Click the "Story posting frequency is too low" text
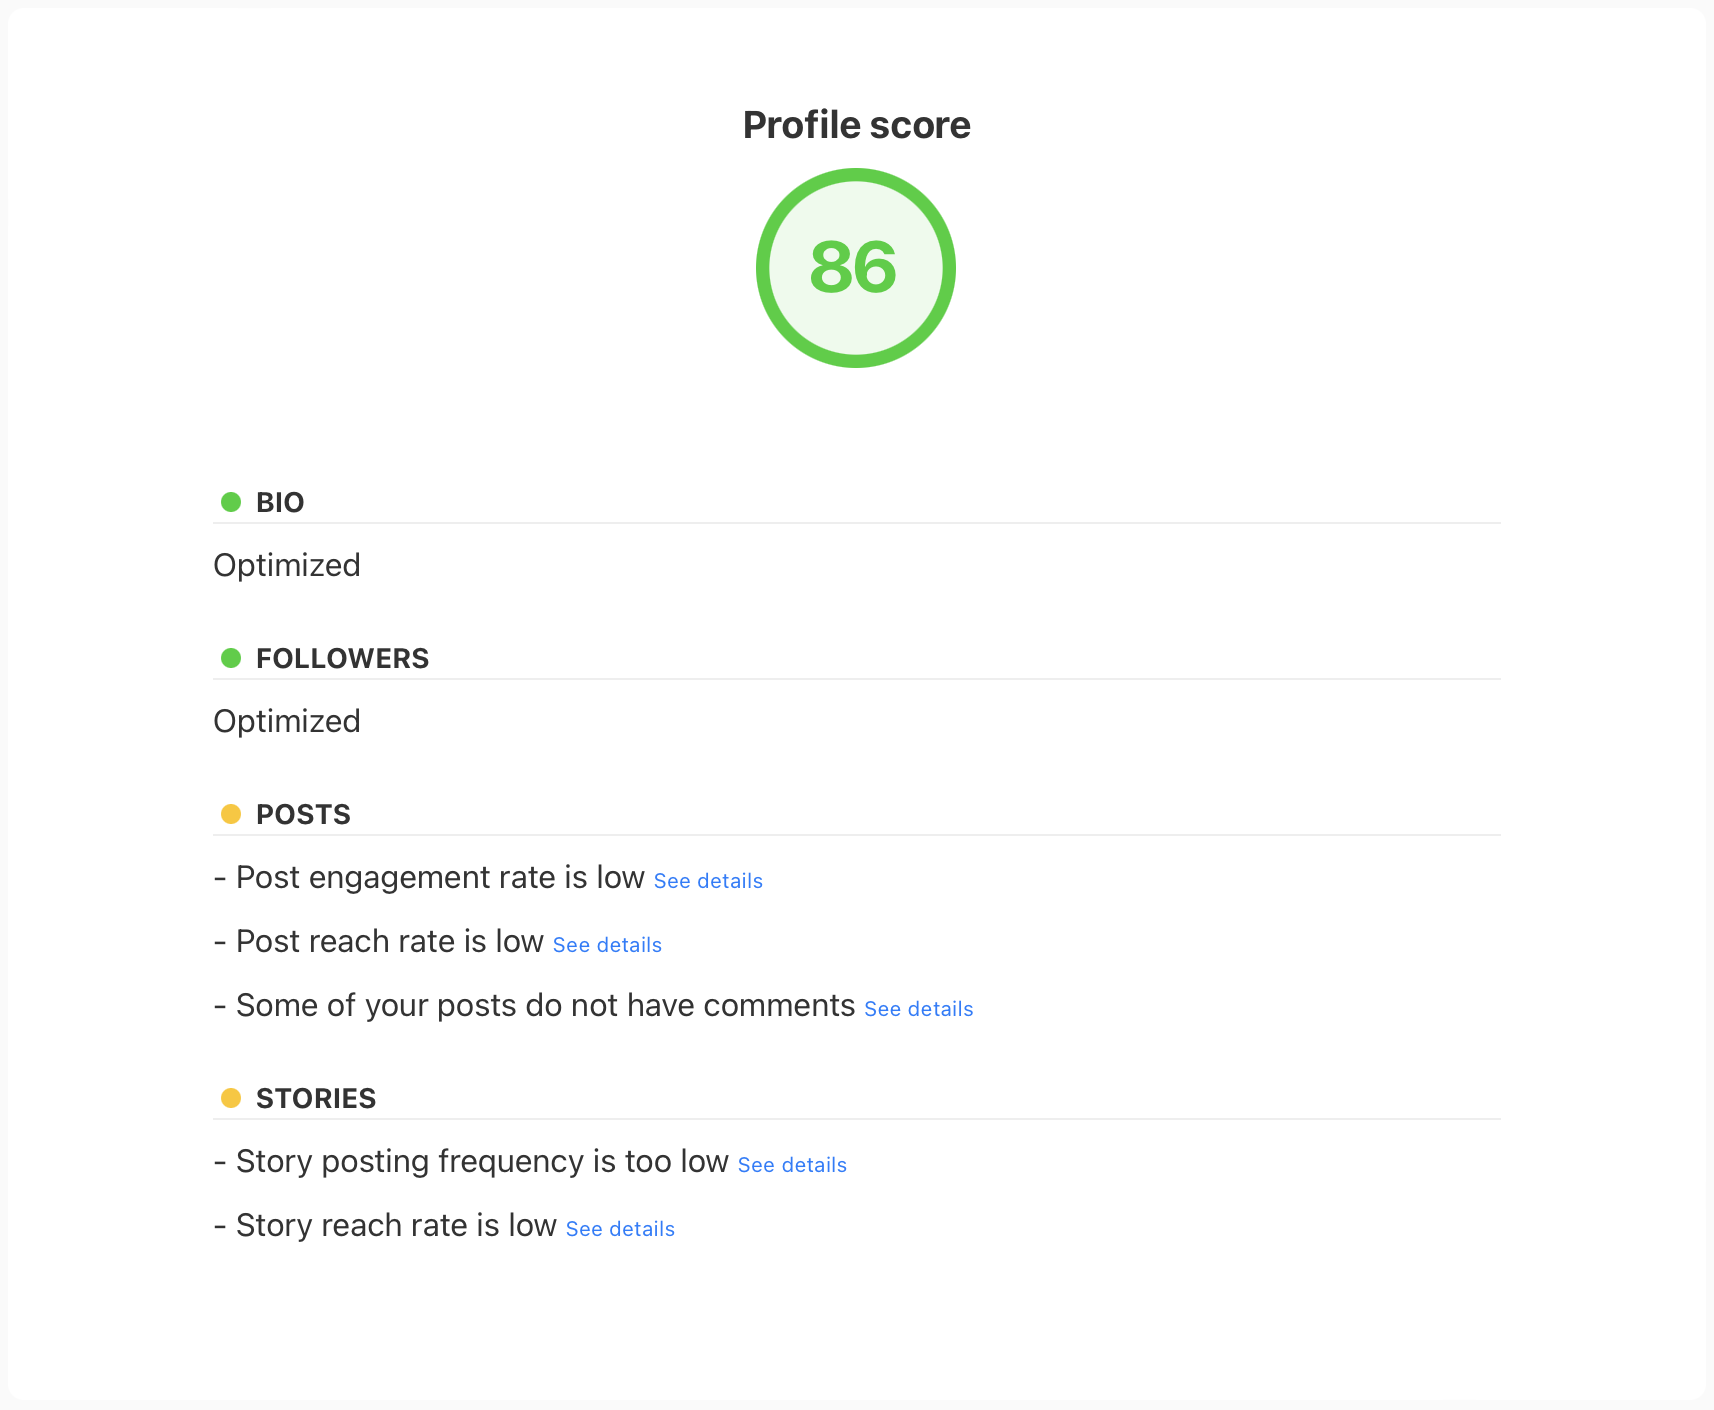Screen dimensions: 1714x1410 [x=482, y=1161]
